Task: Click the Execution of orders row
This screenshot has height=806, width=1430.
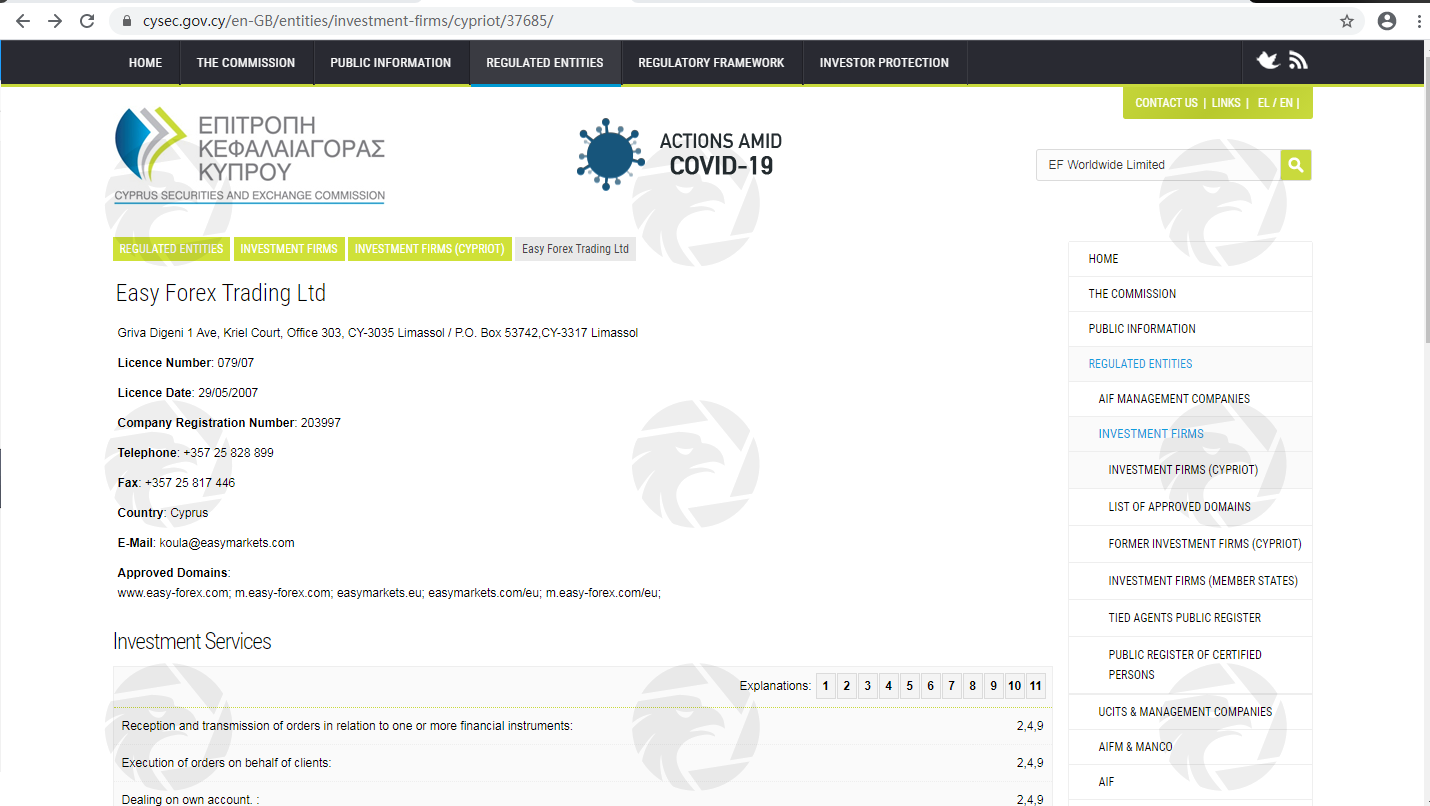Action: pyautogui.click(x=583, y=763)
